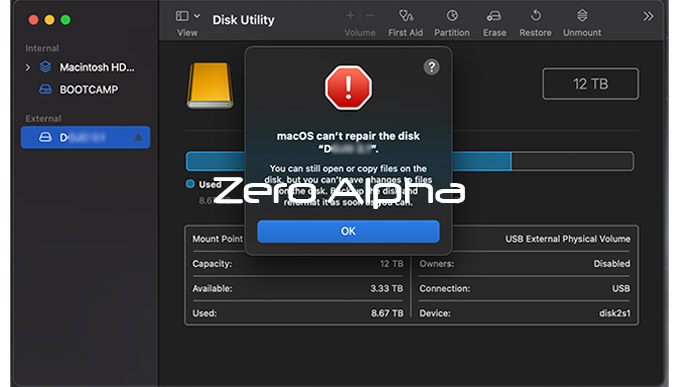
Task: Open the View sidebar icon
Action: [x=182, y=16]
